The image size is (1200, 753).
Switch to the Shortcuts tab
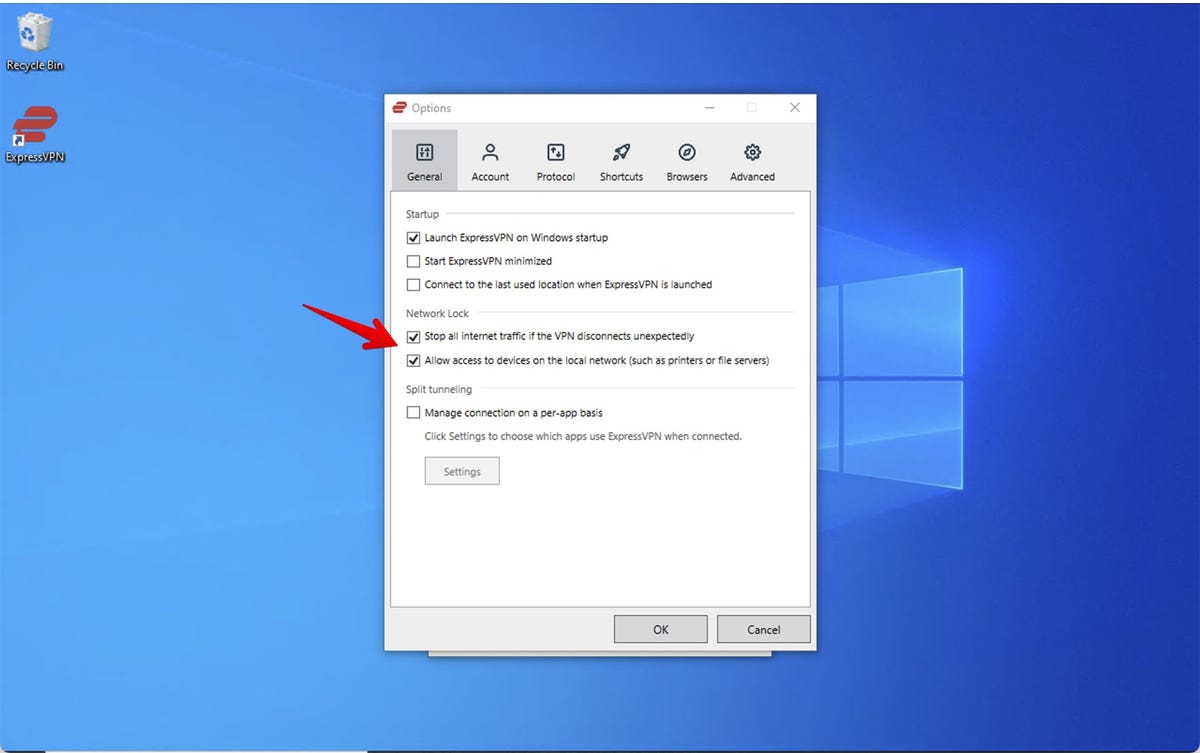click(x=621, y=160)
